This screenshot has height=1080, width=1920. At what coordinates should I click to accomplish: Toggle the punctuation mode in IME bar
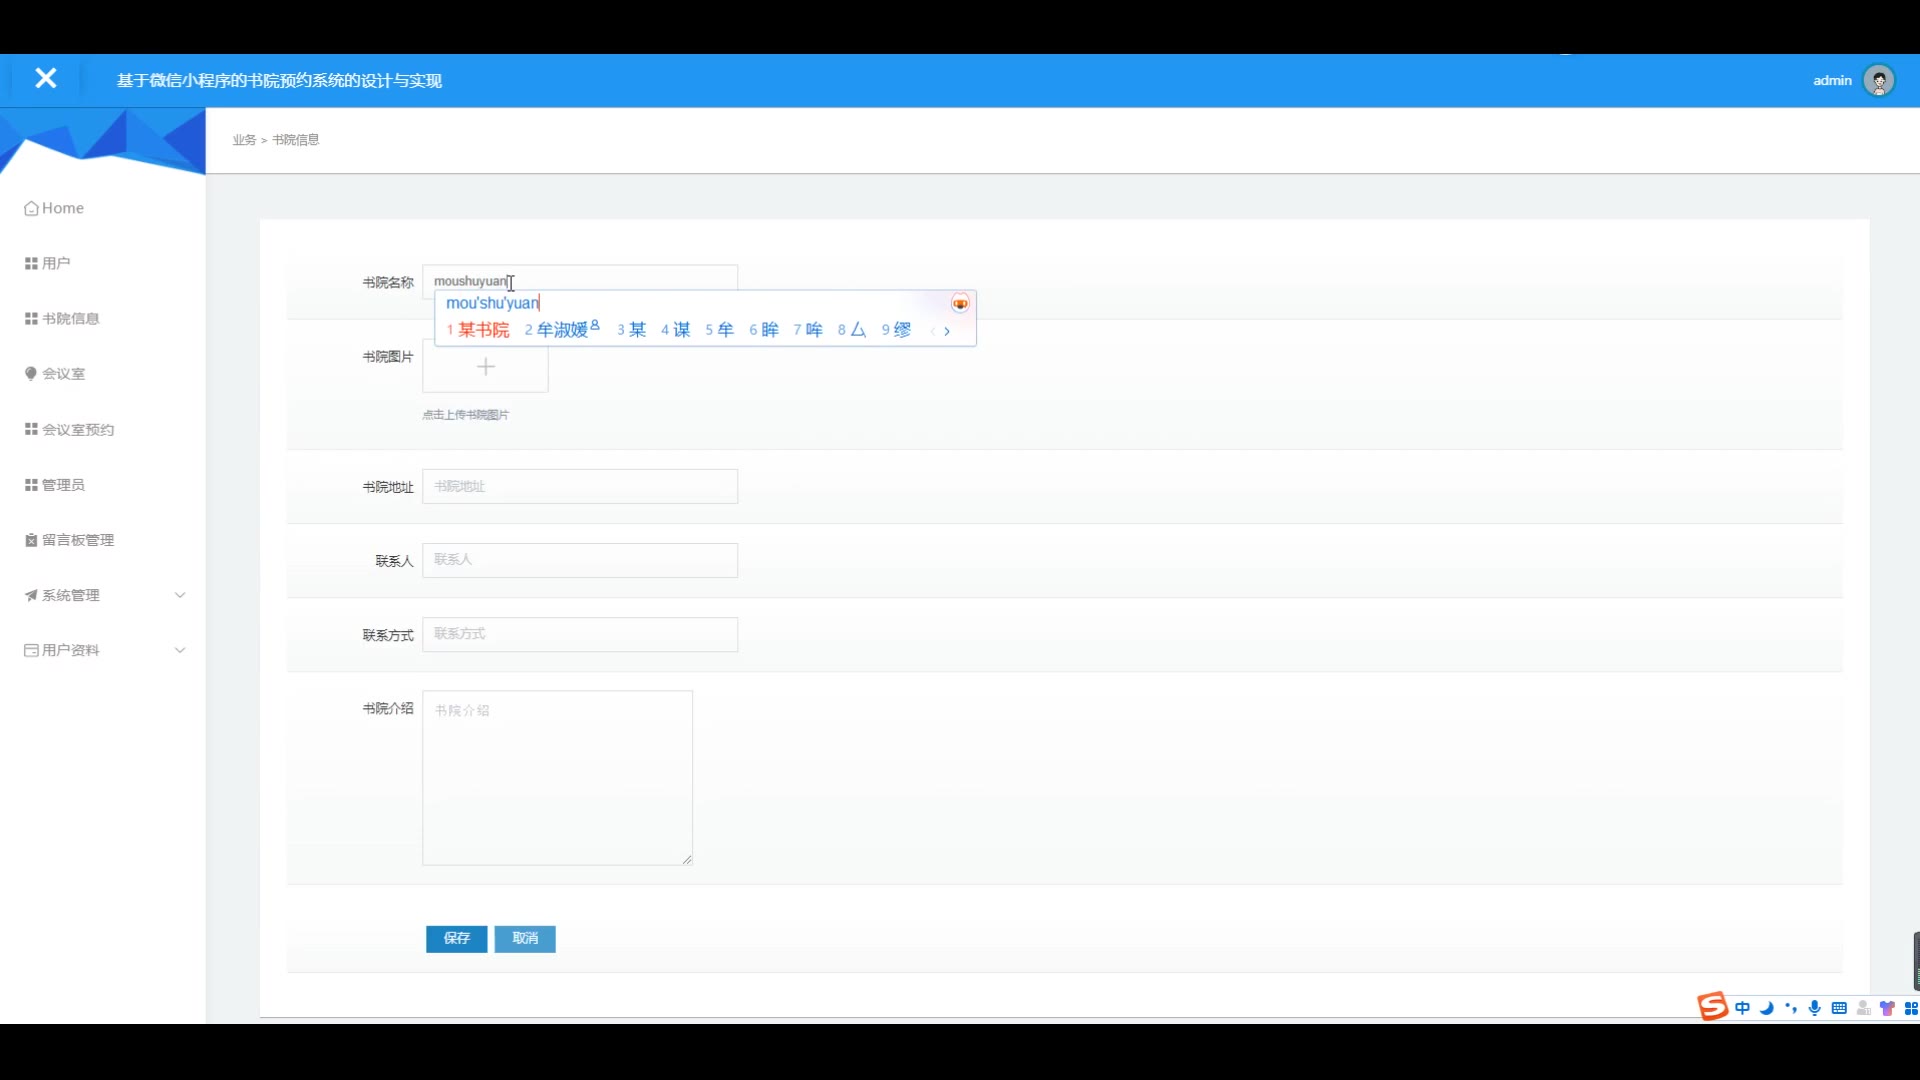1791,1008
